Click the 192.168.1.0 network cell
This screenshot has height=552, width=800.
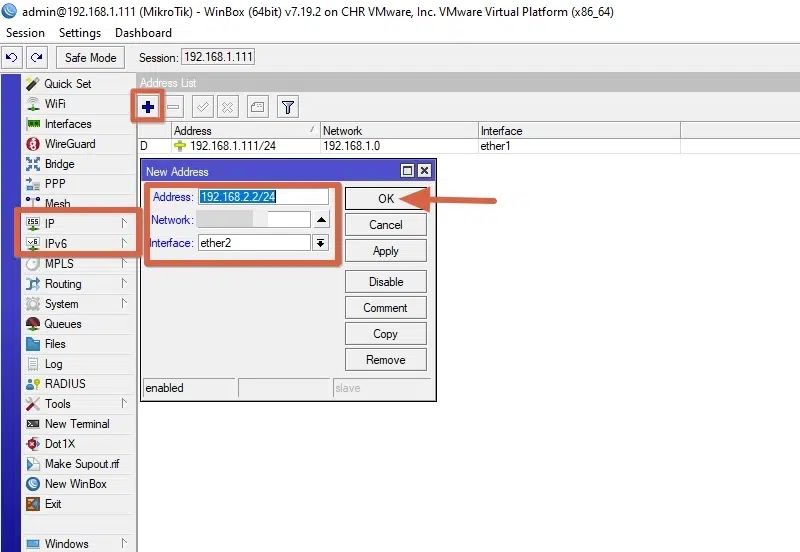[x=399, y=146]
